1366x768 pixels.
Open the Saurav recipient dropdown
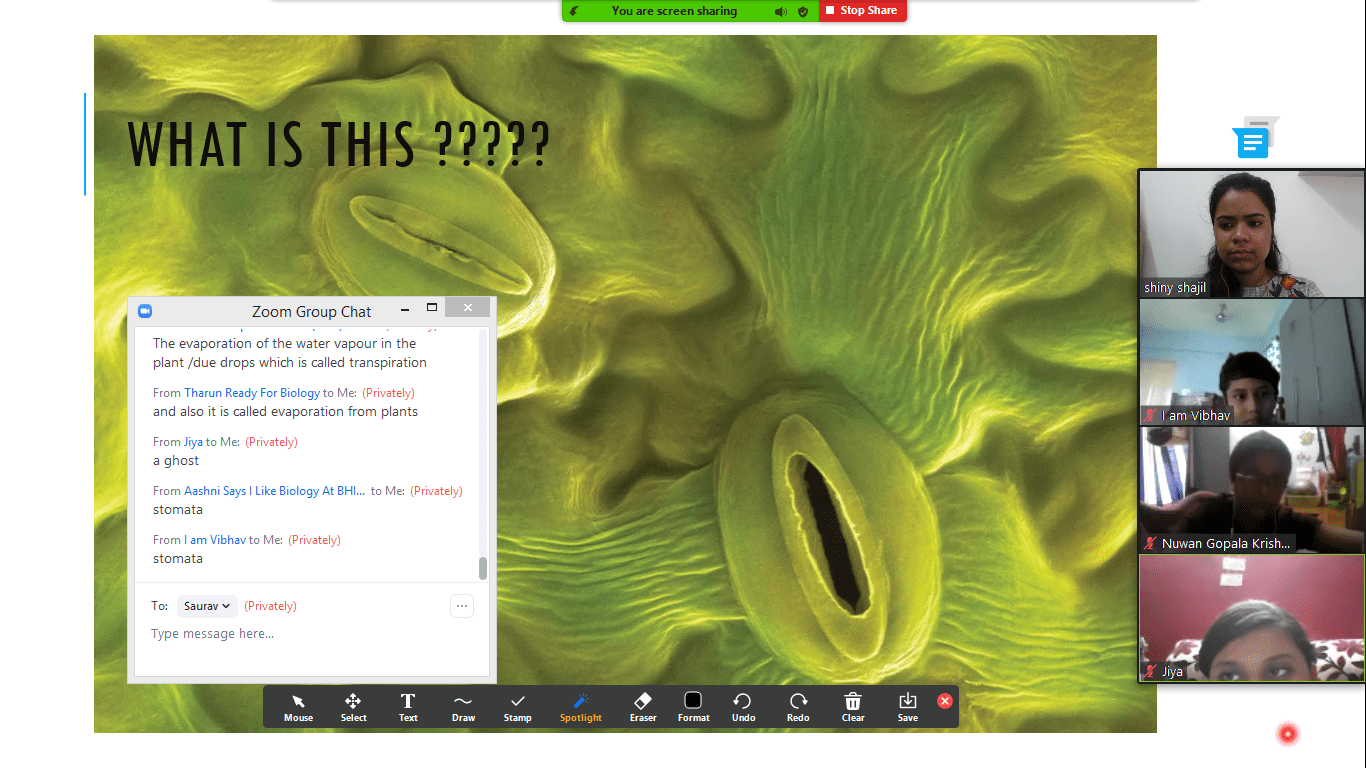207,606
